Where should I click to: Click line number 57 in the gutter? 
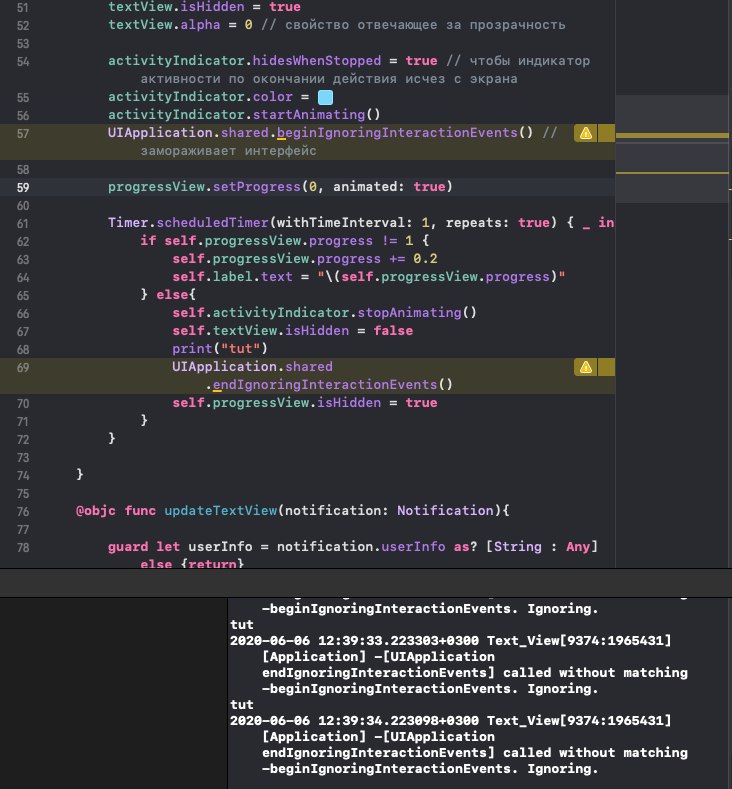[23, 134]
